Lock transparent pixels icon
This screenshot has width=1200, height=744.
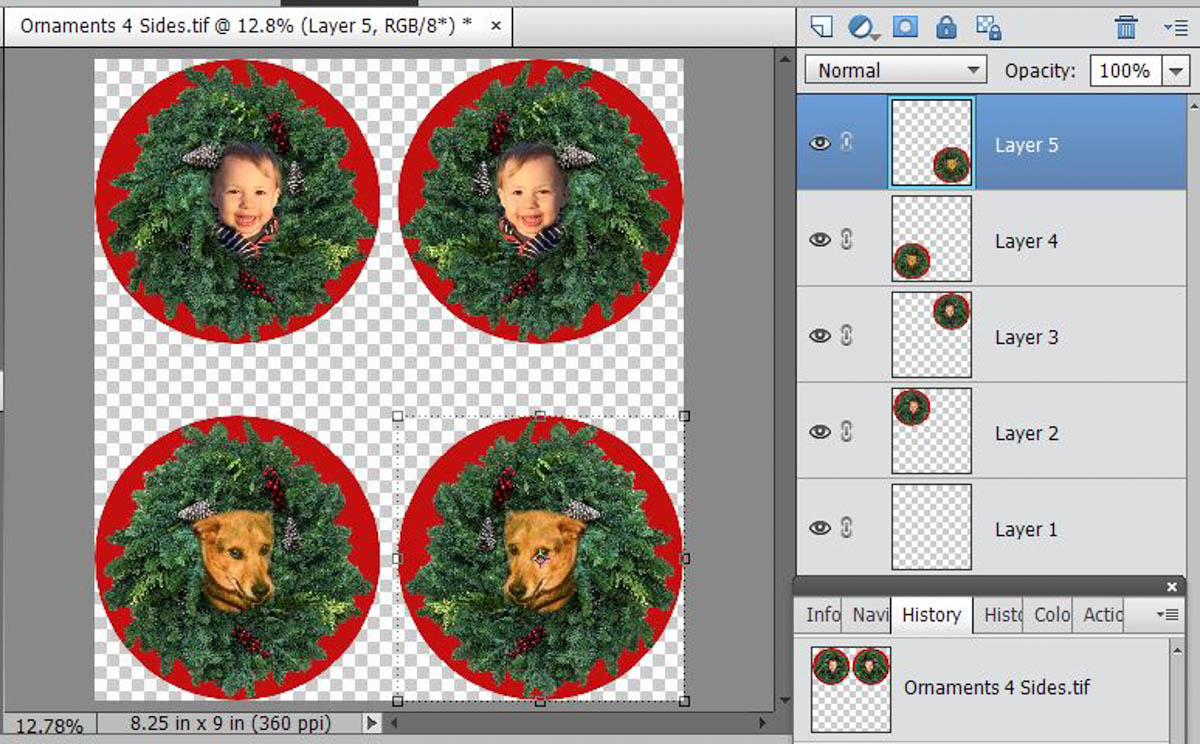[989, 26]
